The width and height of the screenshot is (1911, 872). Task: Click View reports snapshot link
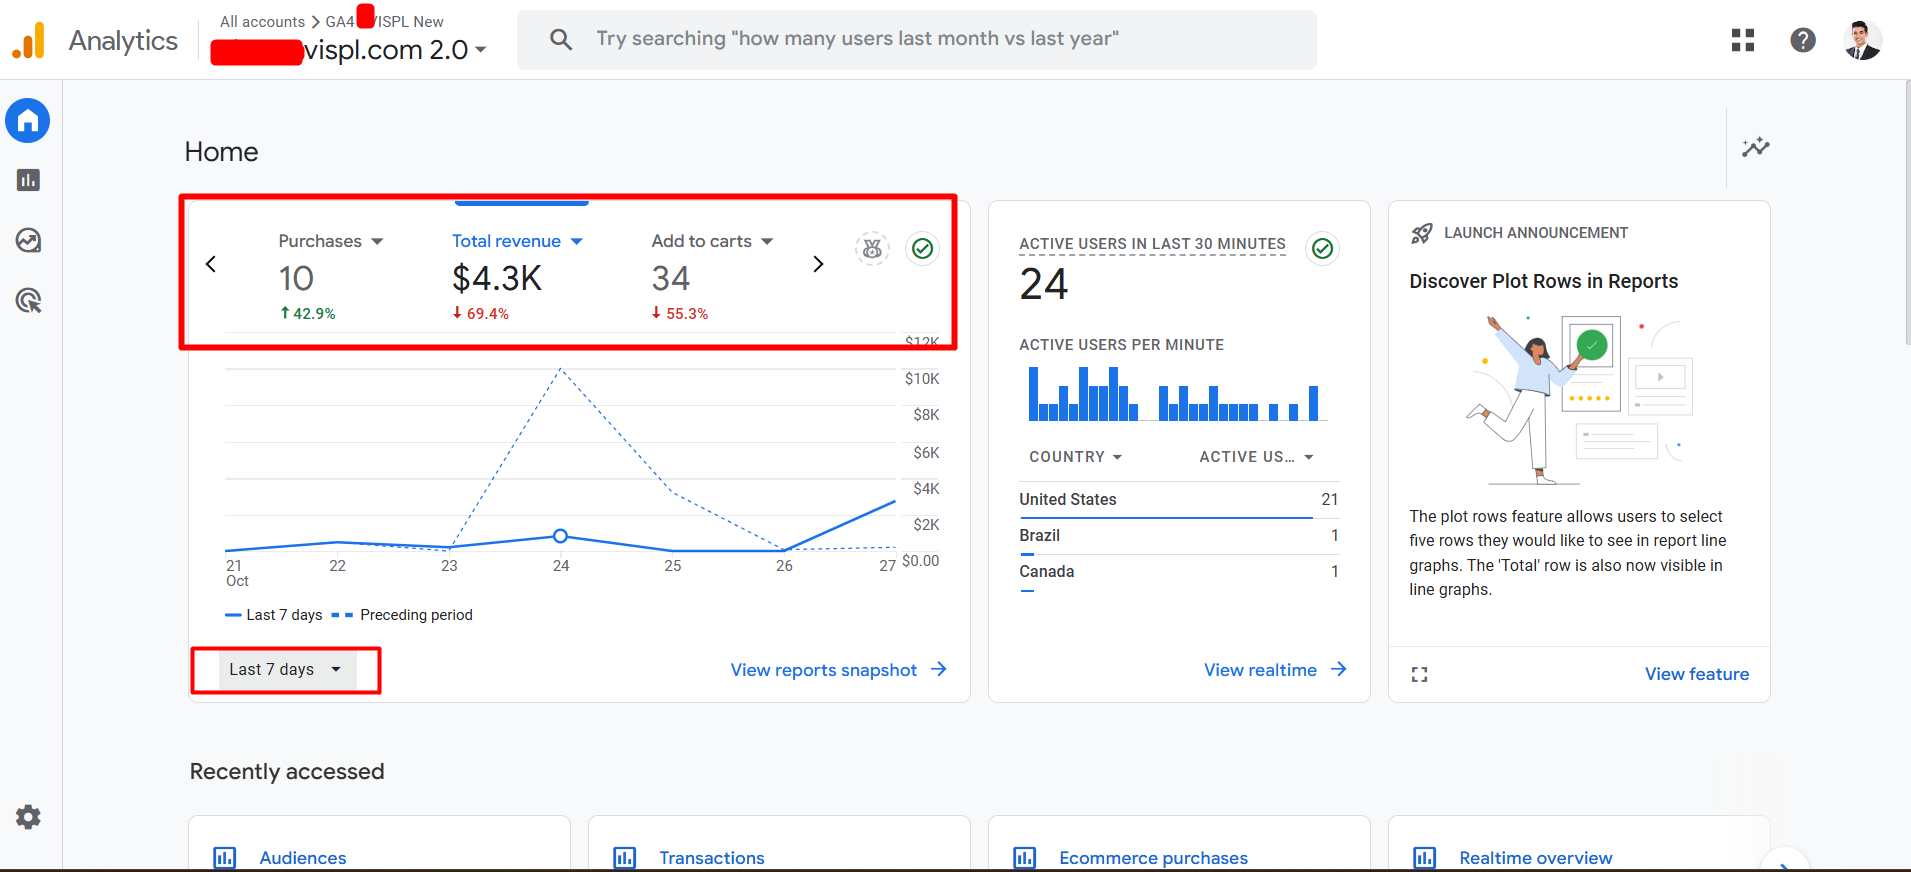coord(837,670)
